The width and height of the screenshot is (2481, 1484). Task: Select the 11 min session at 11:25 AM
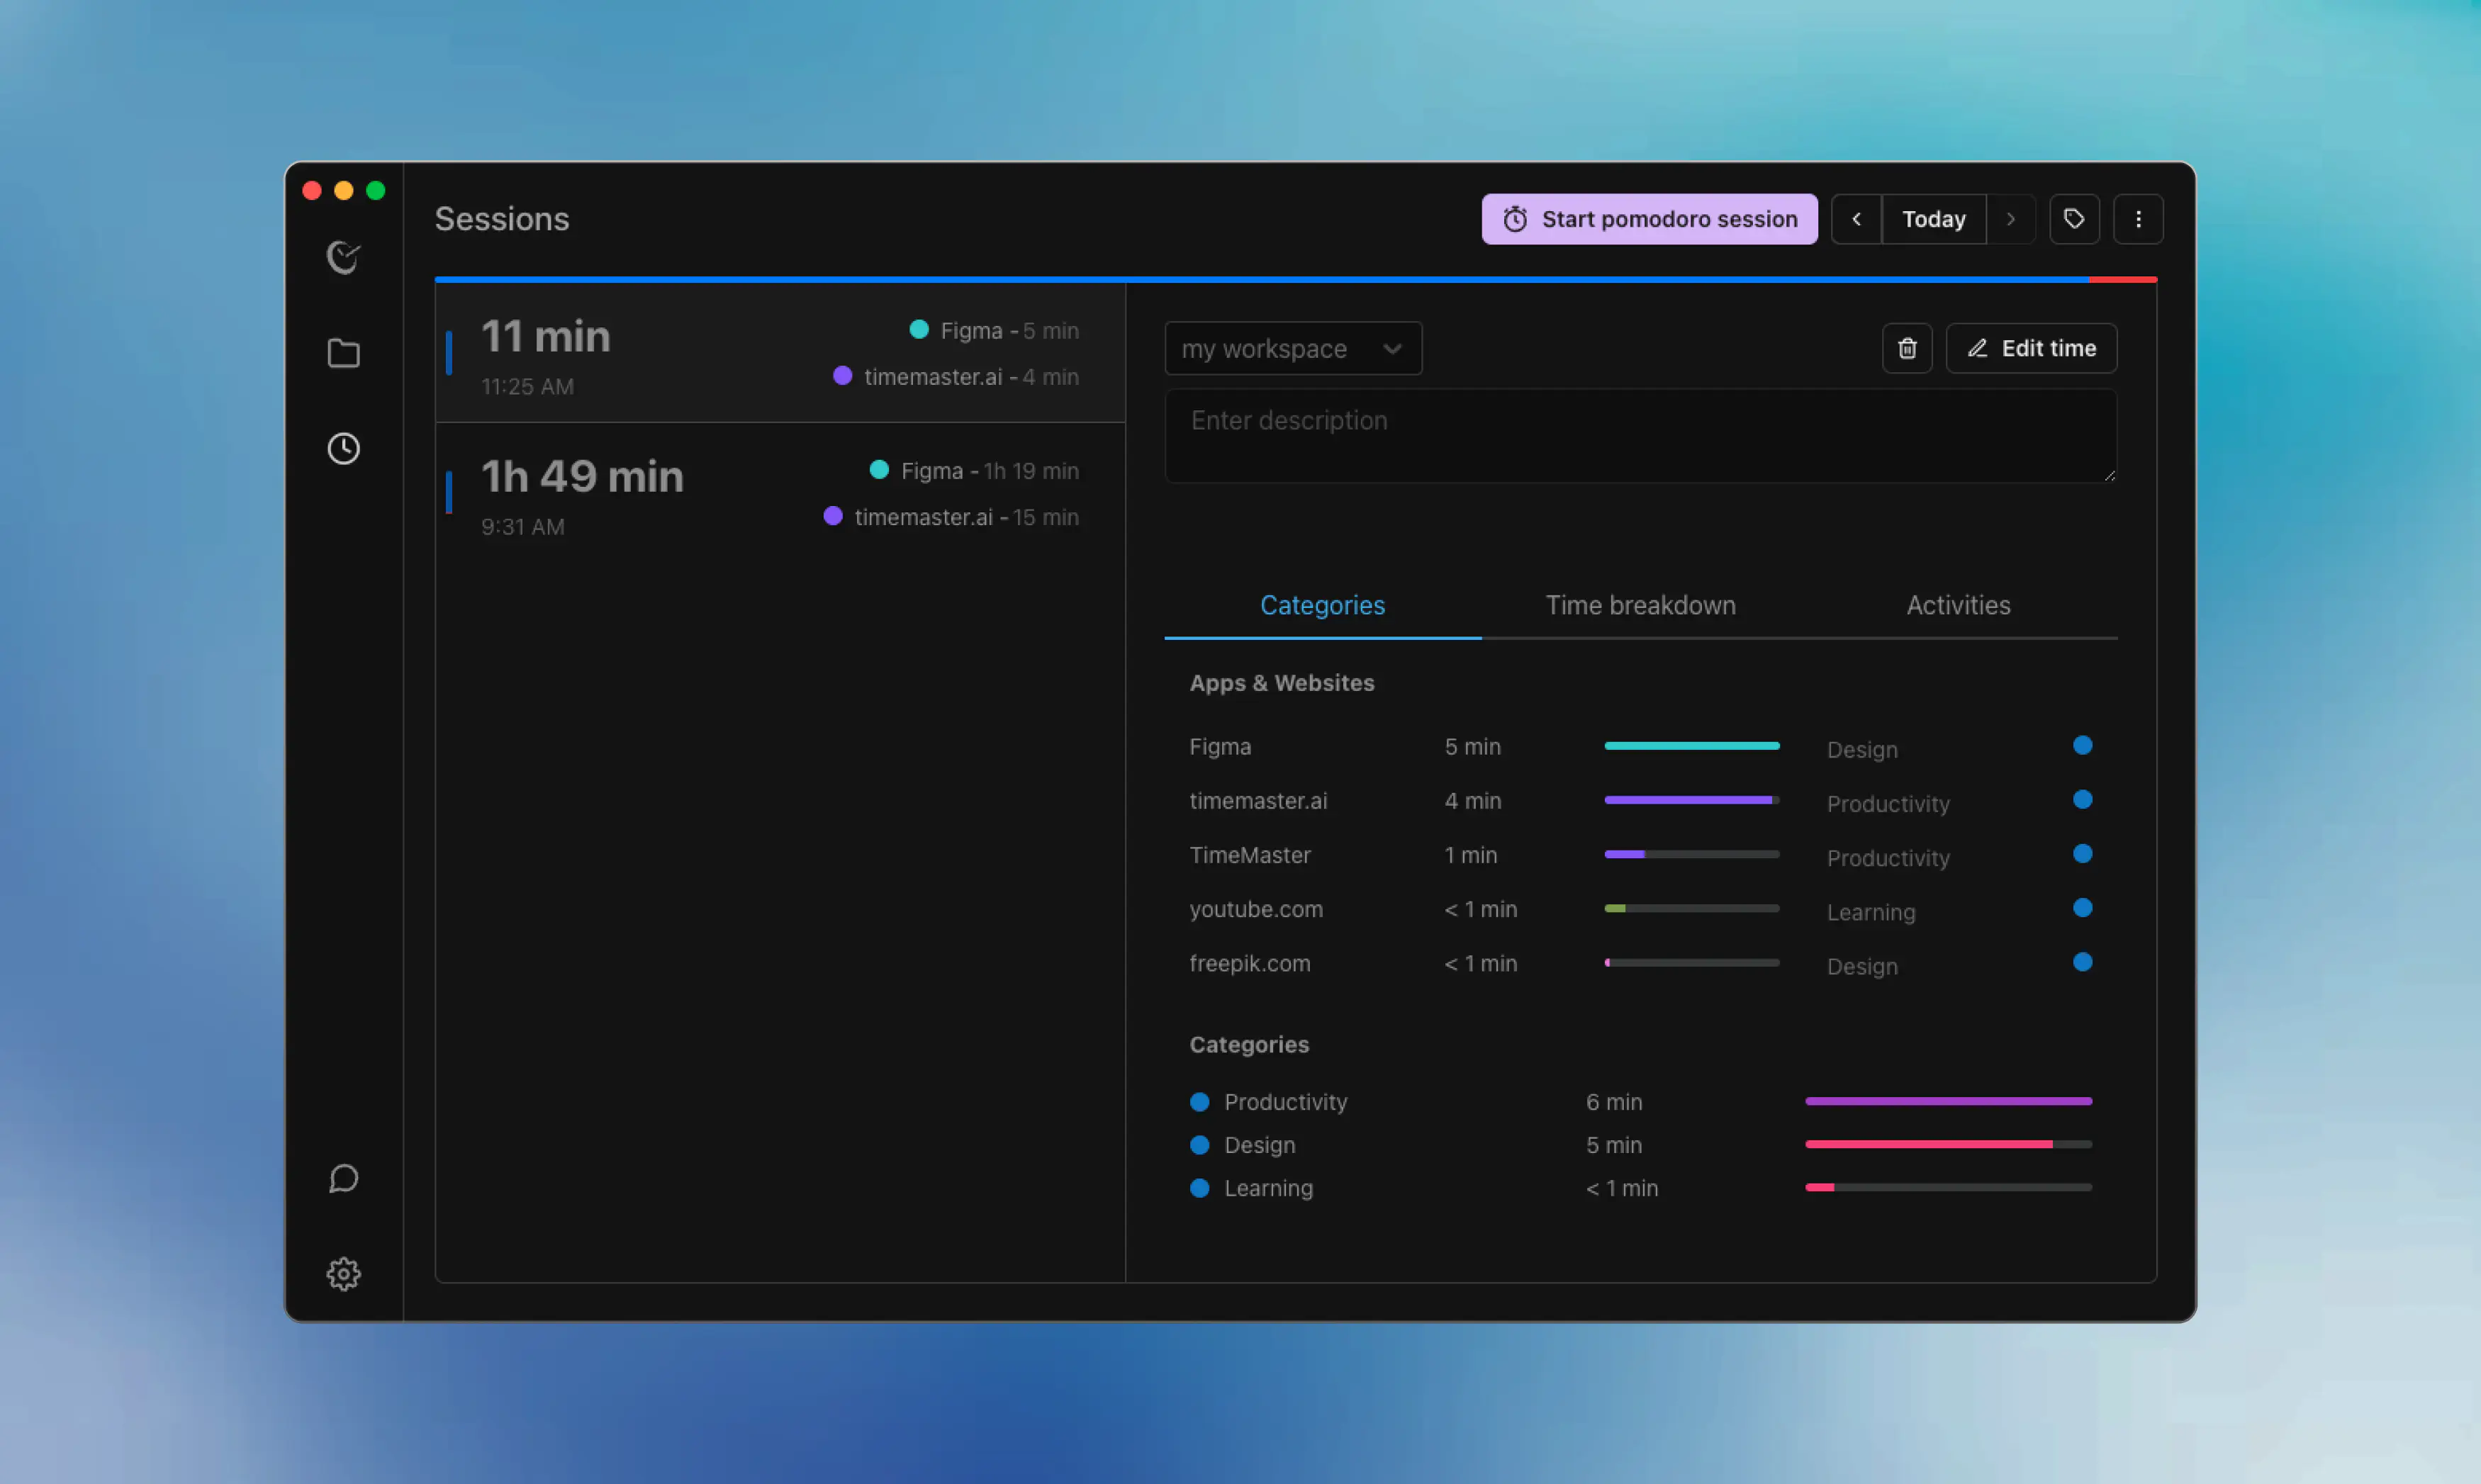pyautogui.click(x=780, y=353)
